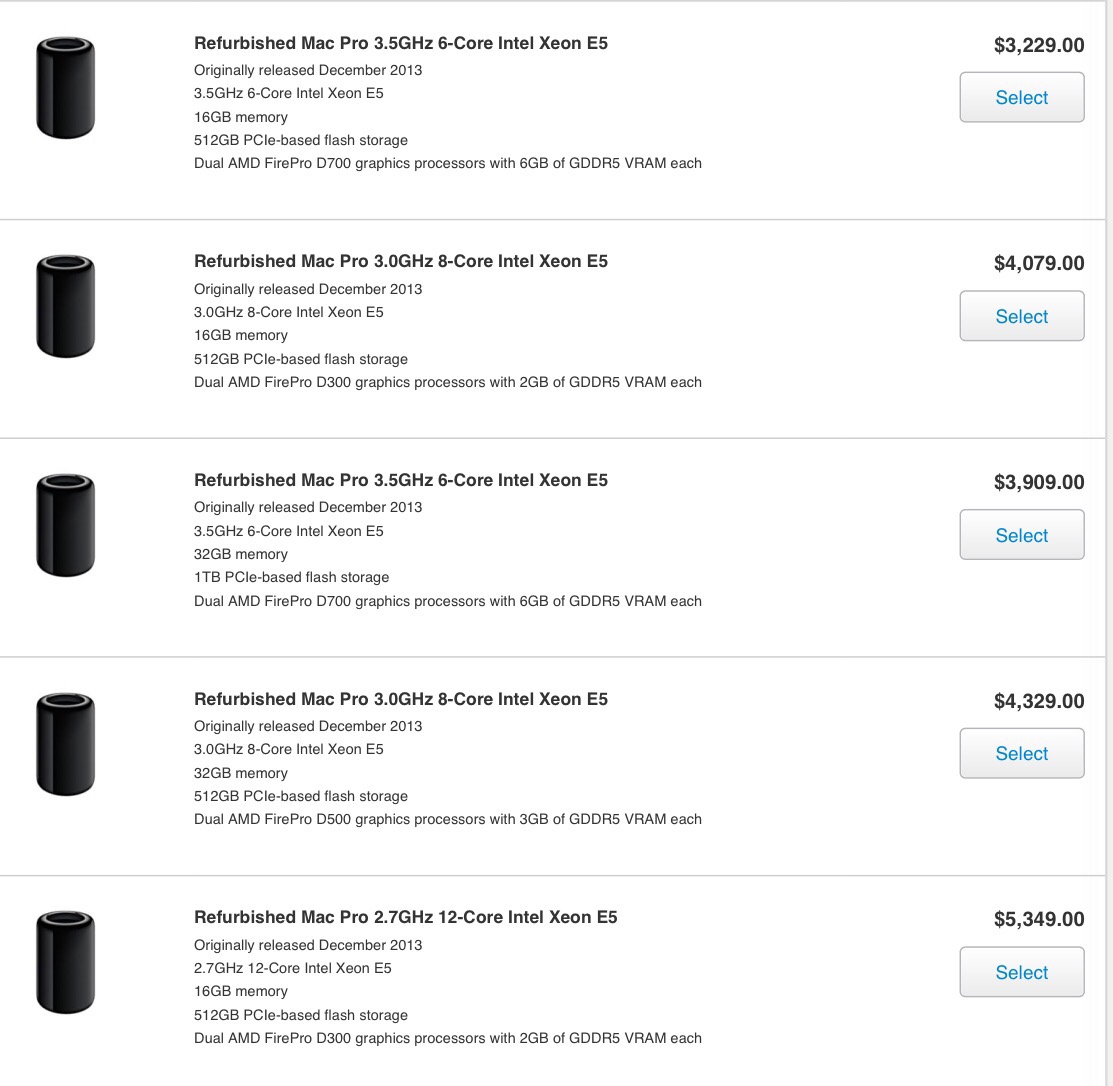Click Mac Pro image for the $3,909.00 model
This screenshot has height=1086, width=1113.
[x=65, y=525]
